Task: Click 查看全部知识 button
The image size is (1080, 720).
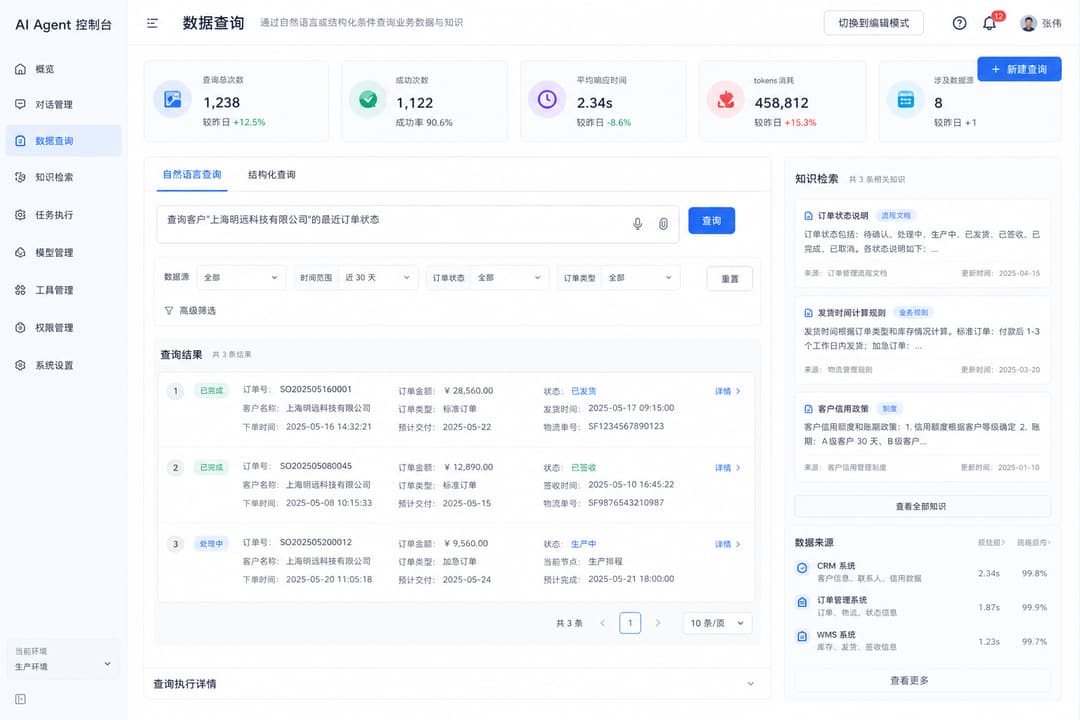Action: [922, 506]
